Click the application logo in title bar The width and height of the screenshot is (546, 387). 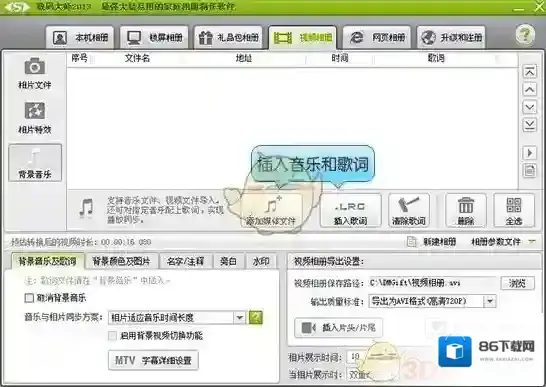pyautogui.click(x=17, y=7)
